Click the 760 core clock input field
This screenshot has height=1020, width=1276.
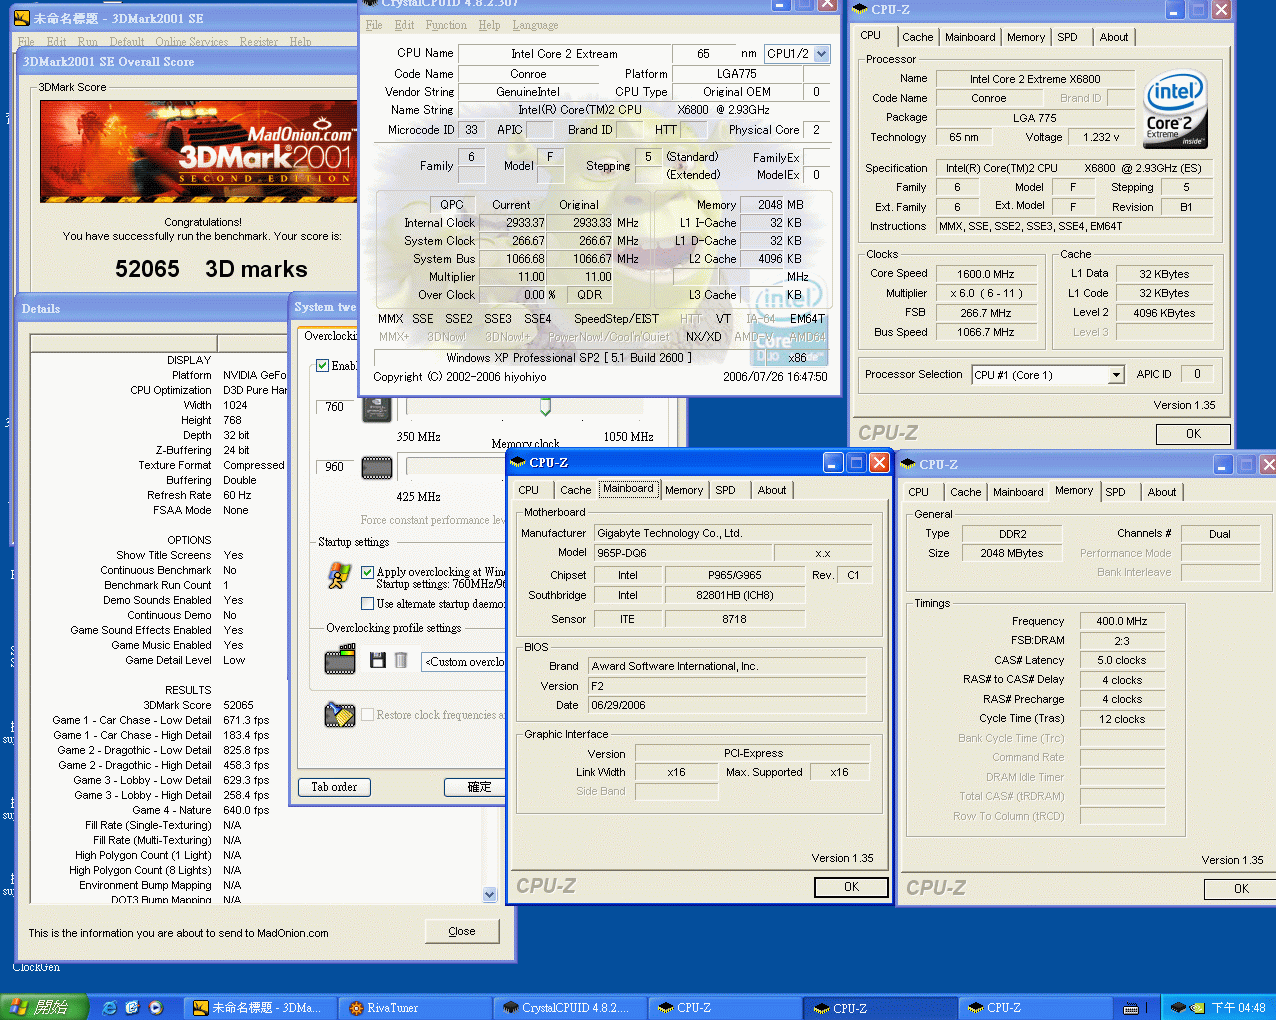pos(335,407)
